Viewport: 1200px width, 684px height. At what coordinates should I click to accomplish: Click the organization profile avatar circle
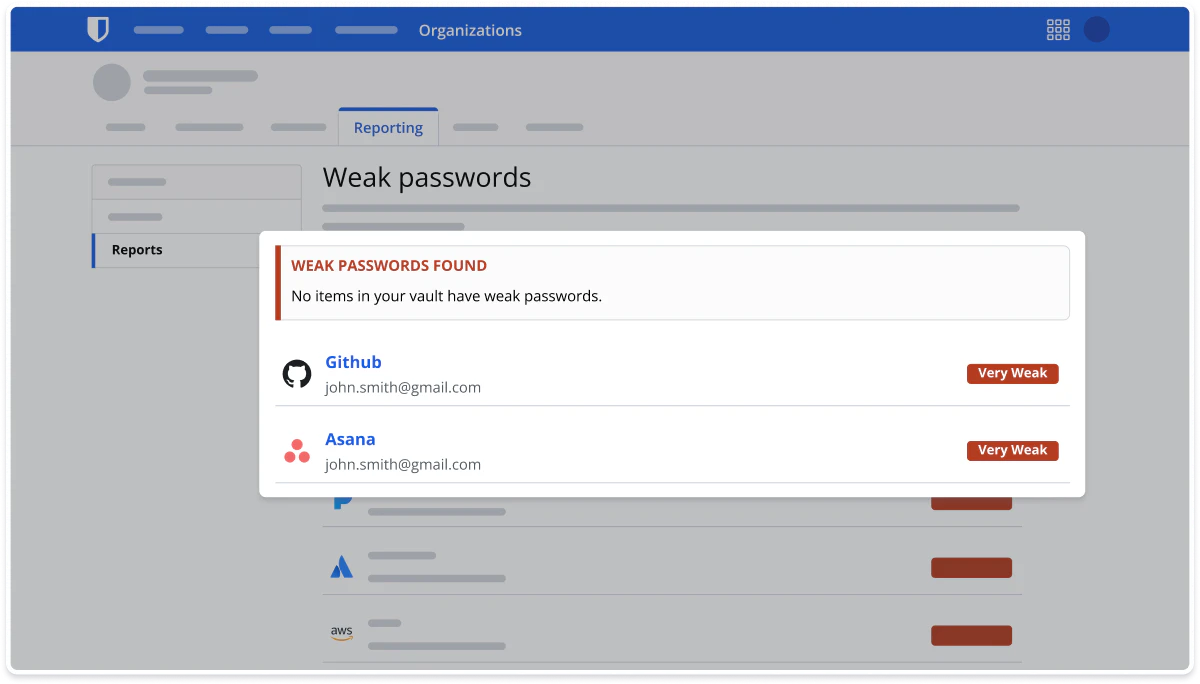click(112, 82)
